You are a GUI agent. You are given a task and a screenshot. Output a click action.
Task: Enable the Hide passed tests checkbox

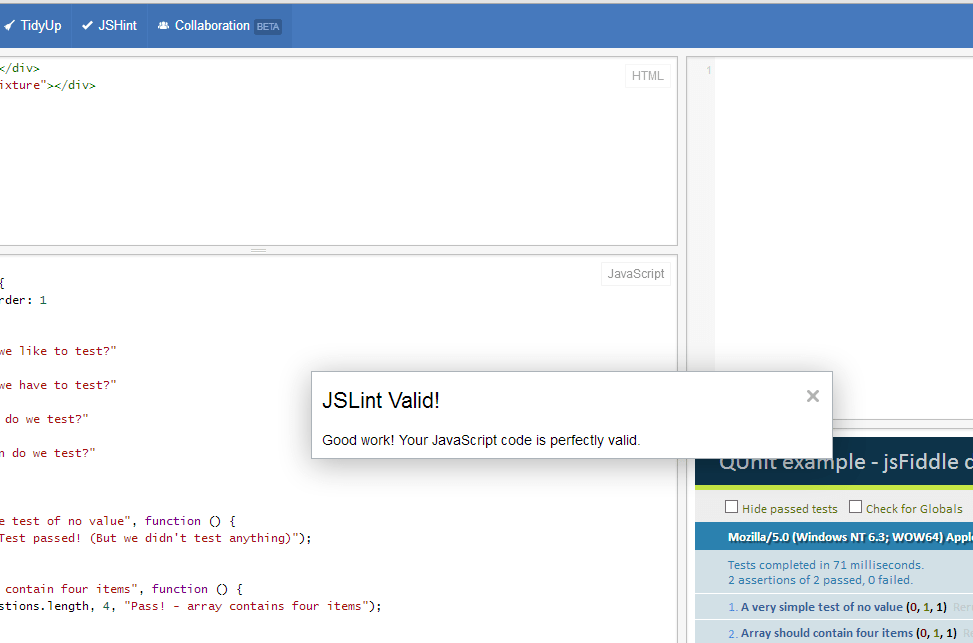(x=732, y=507)
